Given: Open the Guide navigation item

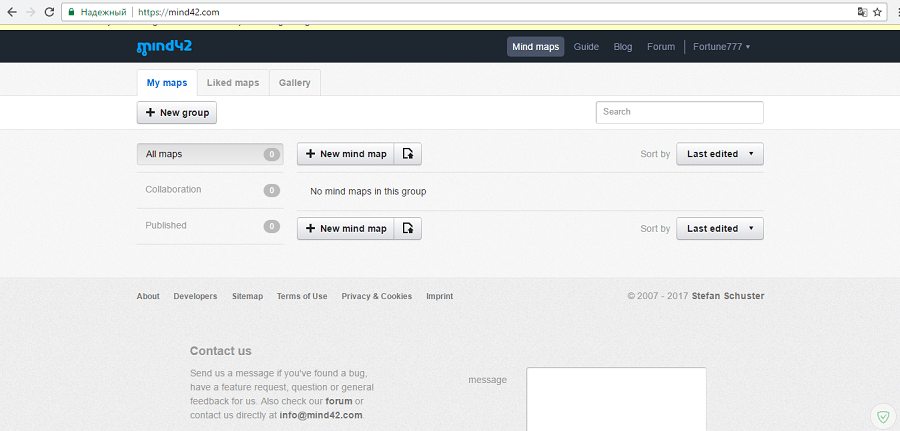Looking at the screenshot, I should 586,47.
